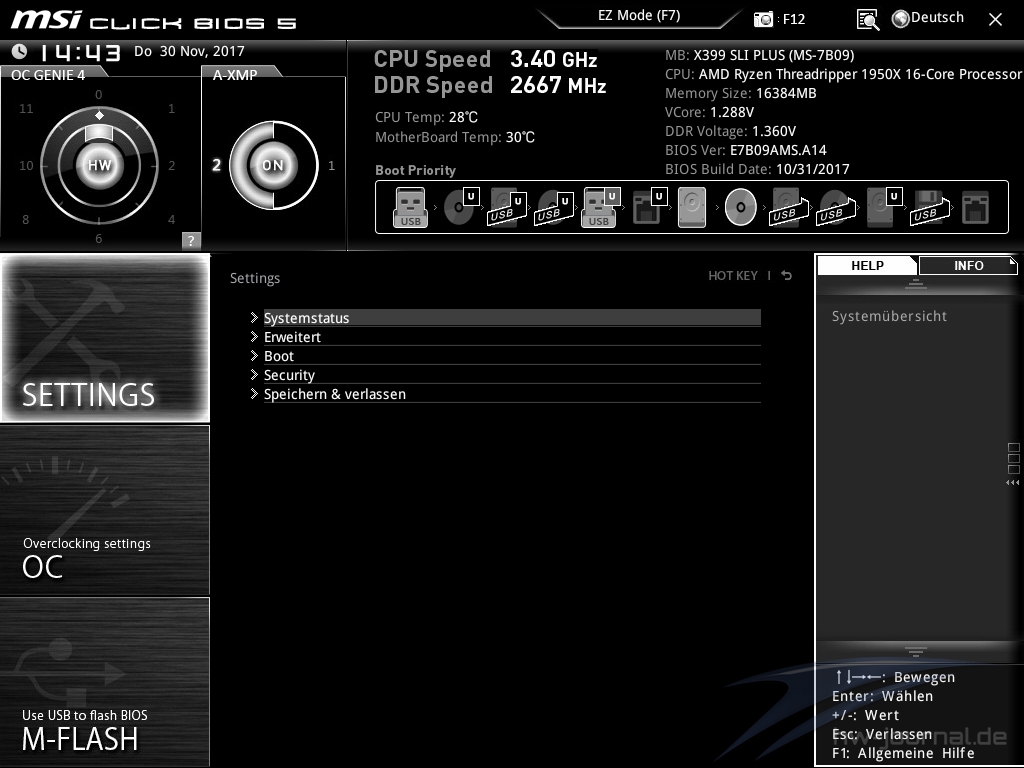
Task: Open the OC overclocking settings panel
Action: [105, 510]
